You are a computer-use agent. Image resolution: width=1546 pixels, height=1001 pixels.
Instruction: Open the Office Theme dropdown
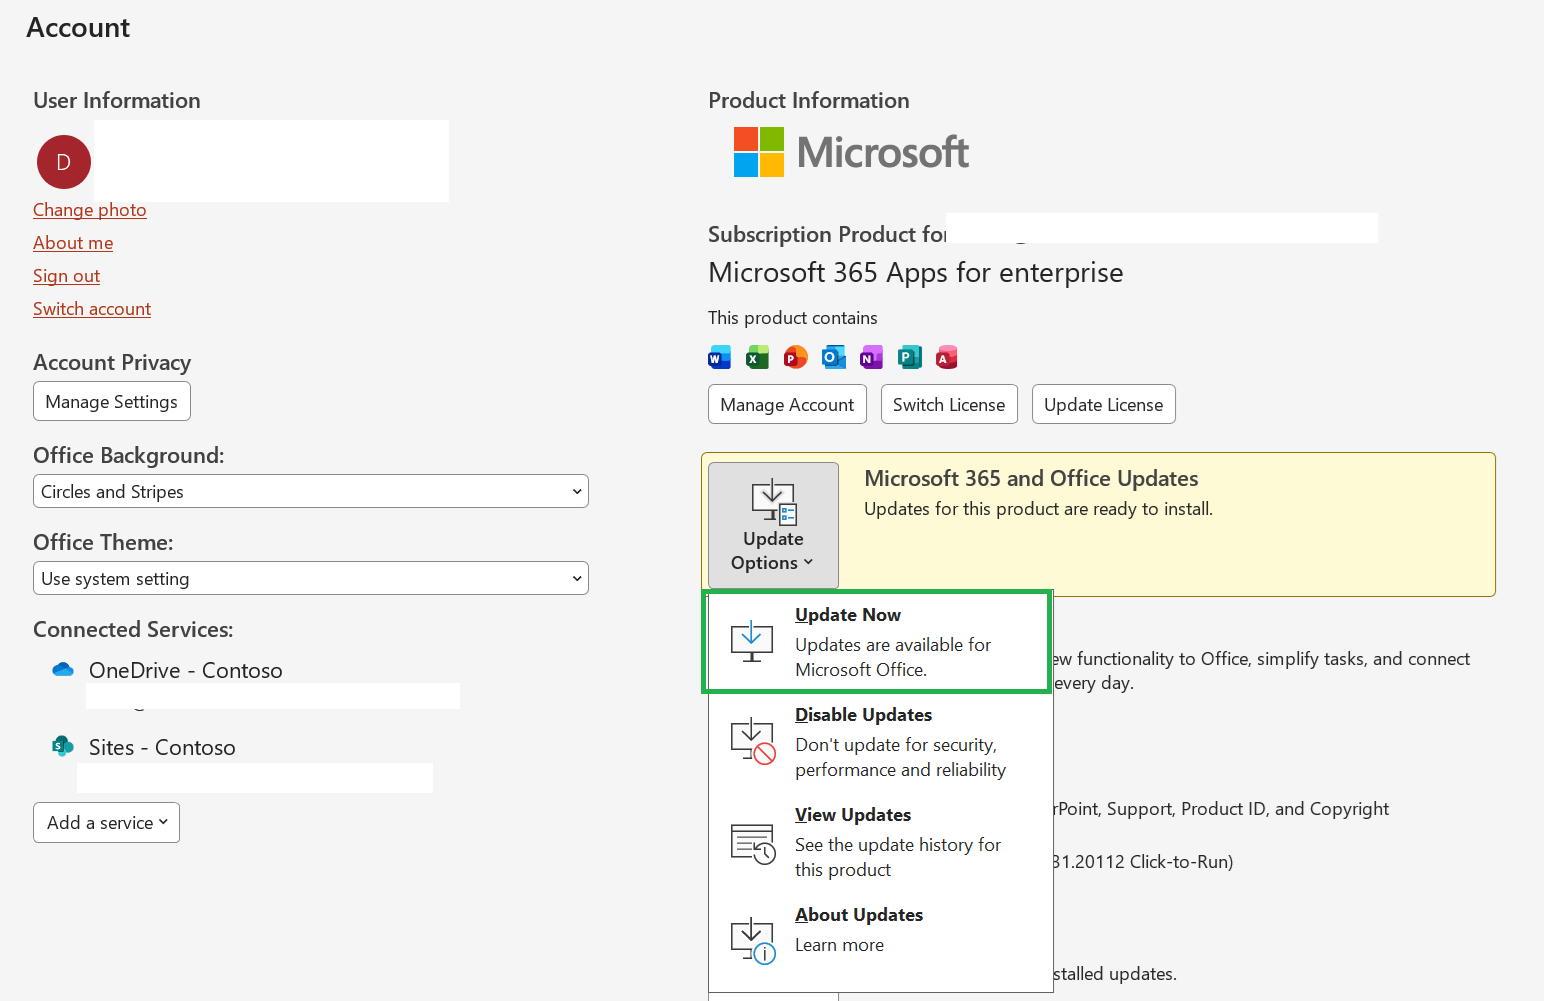click(311, 578)
